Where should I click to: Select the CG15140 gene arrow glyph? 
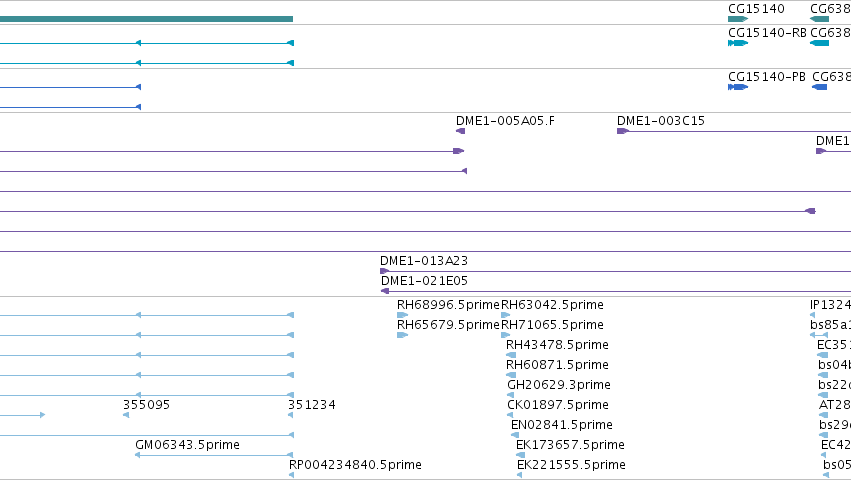[738, 19]
